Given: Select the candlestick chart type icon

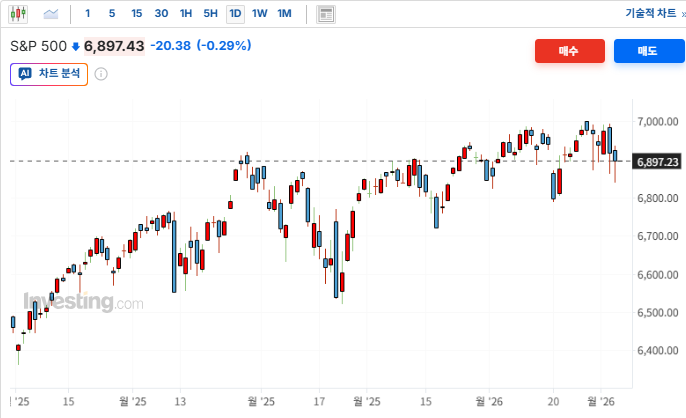Looking at the screenshot, I should [18, 14].
